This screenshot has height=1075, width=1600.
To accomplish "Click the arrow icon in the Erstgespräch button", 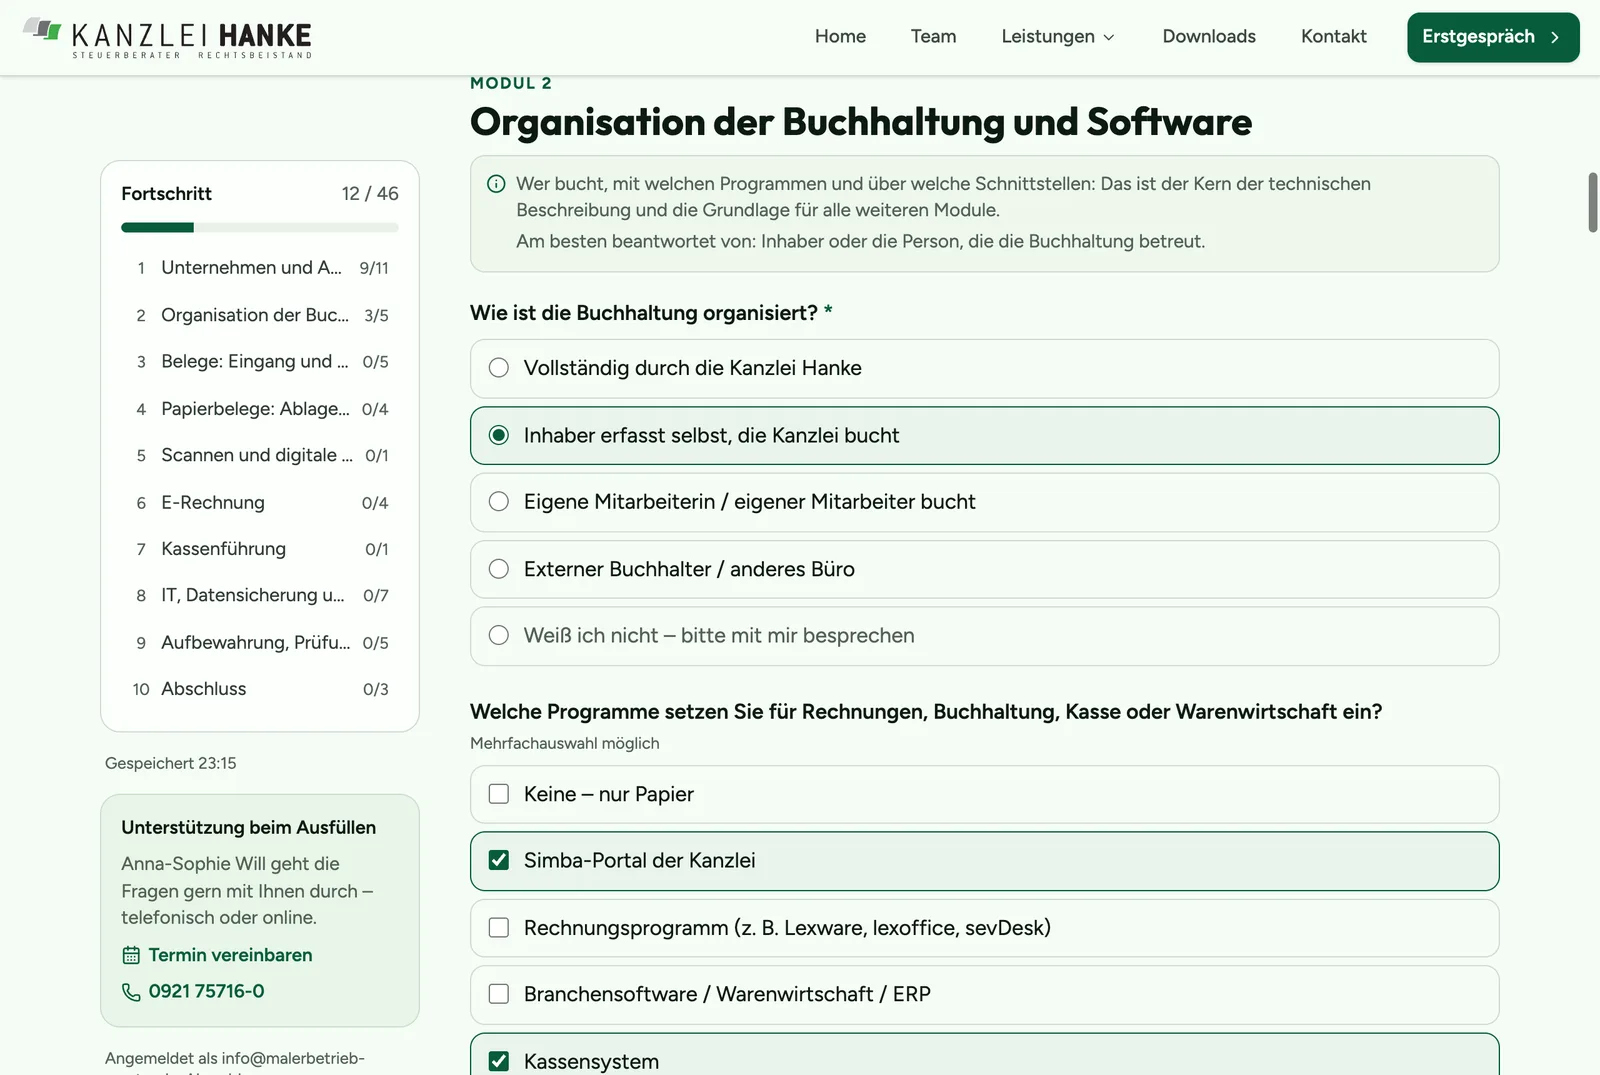I will click(1555, 37).
